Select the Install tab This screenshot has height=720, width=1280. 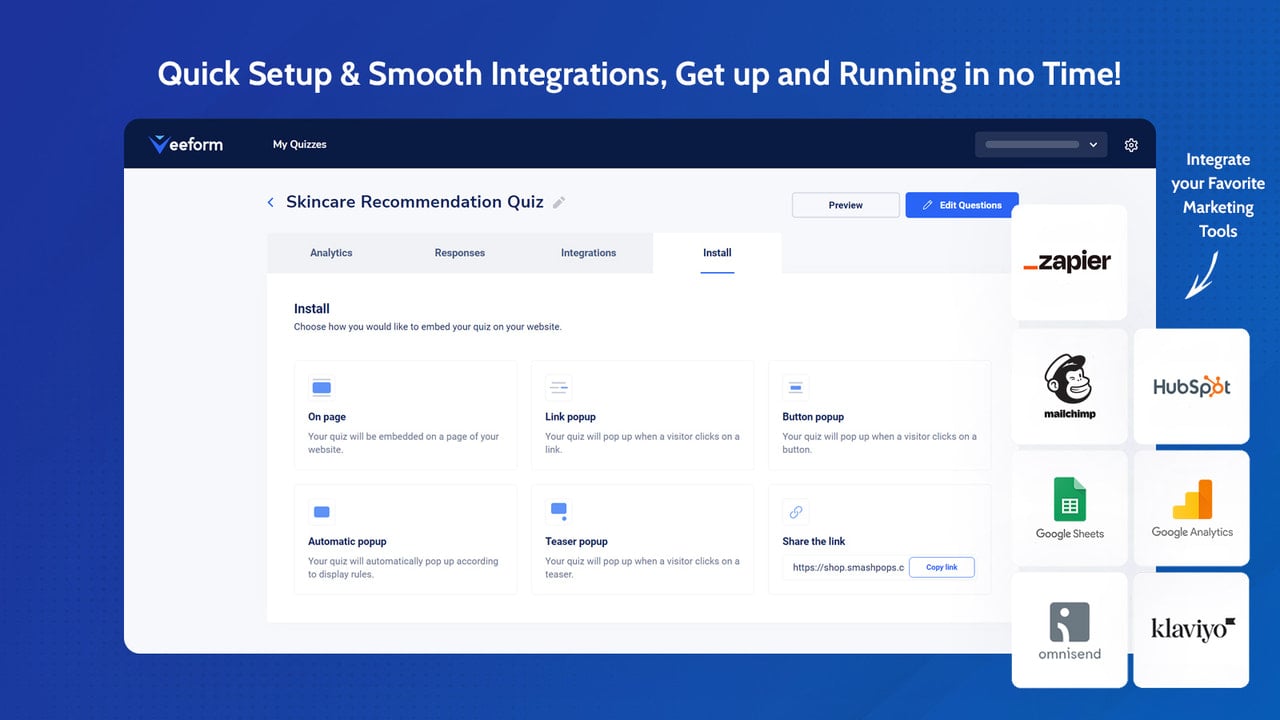(x=717, y=253)
